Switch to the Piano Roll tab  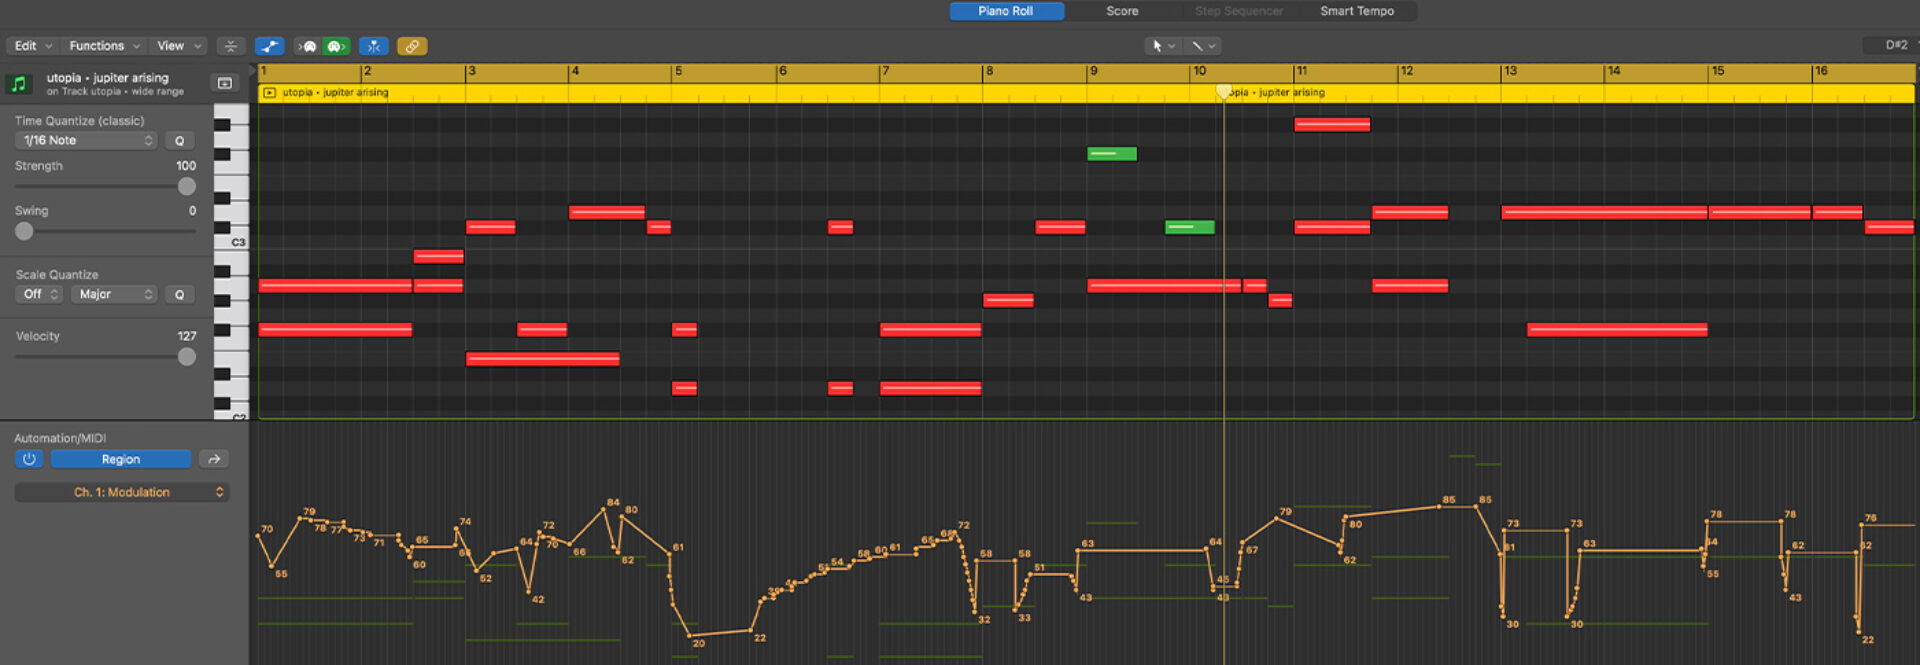click(1006, 11)
